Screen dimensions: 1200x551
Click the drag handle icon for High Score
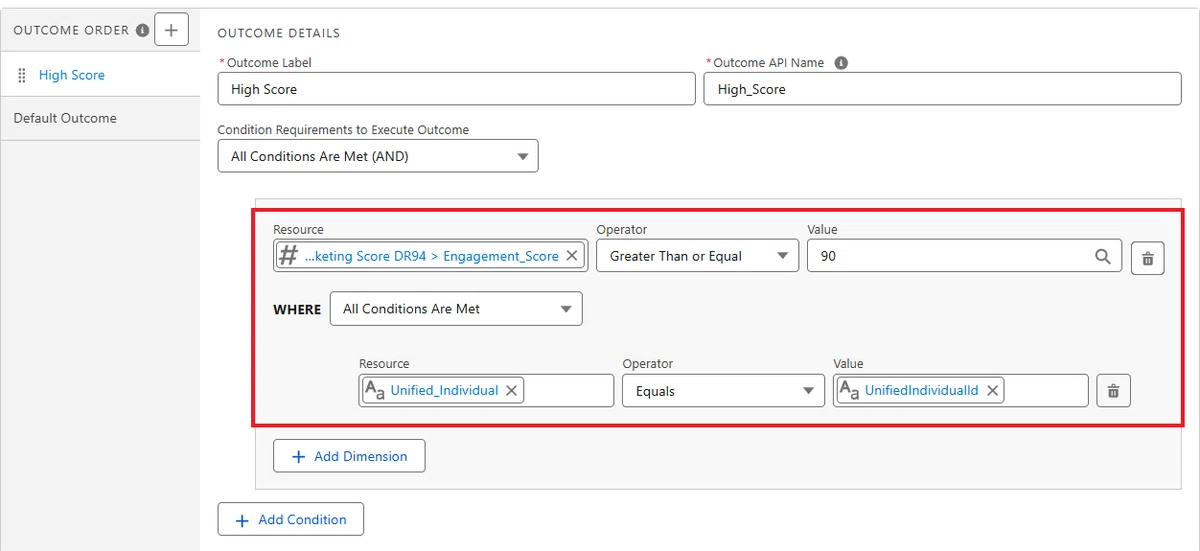tap(22, 75)
